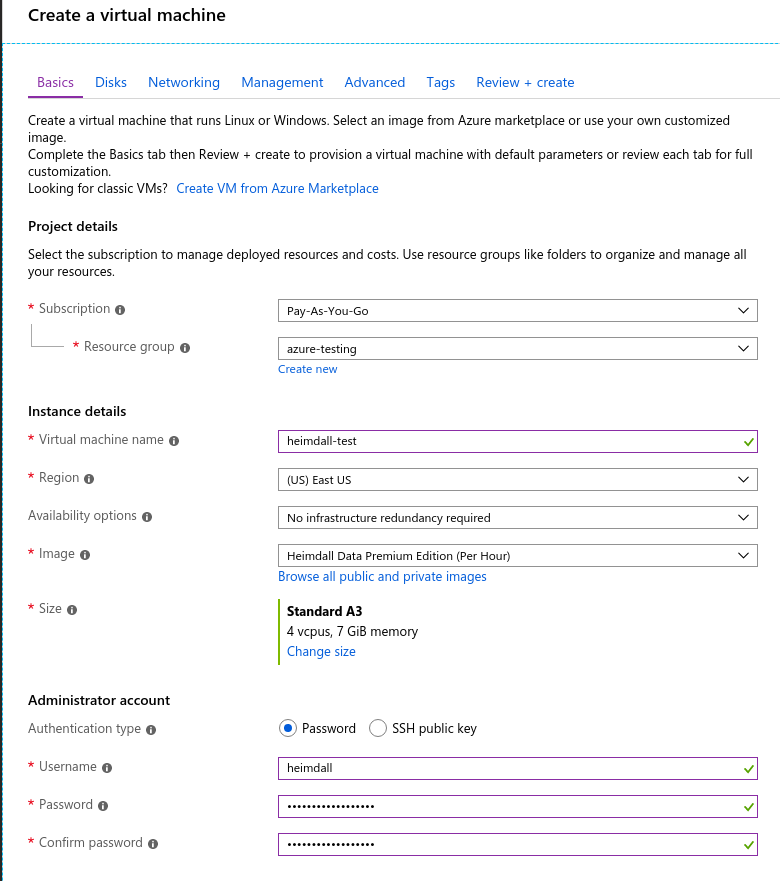The height and width of the screenshot is (881, 780).
Task: Expand the Image dropdown
Action: tap(517, 556)
